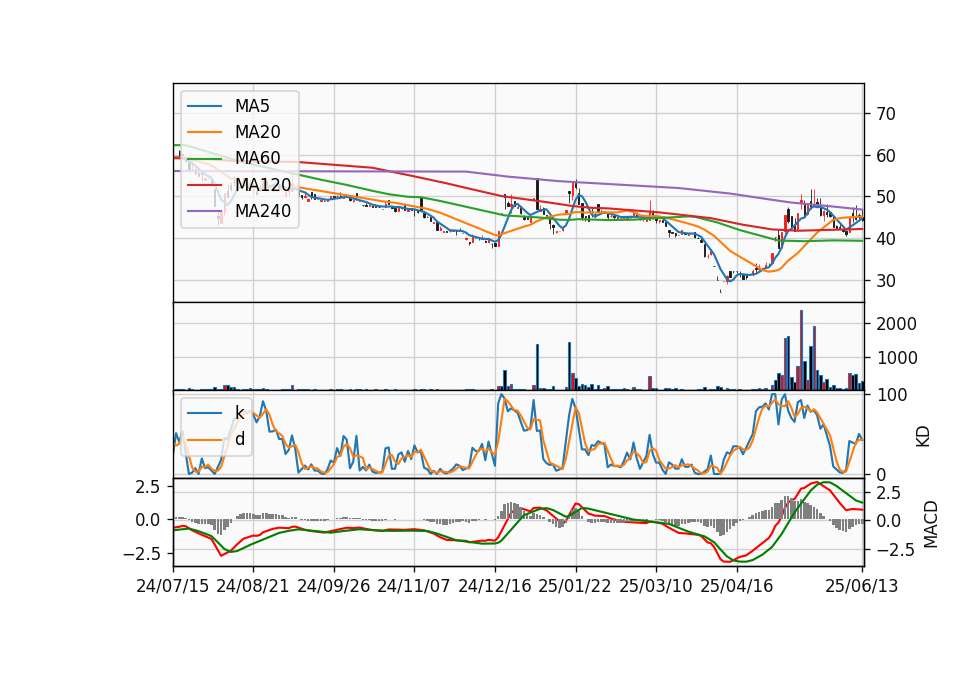Click the 25/04/16 date axis label

pyautogui.click(x=737, y=586)
